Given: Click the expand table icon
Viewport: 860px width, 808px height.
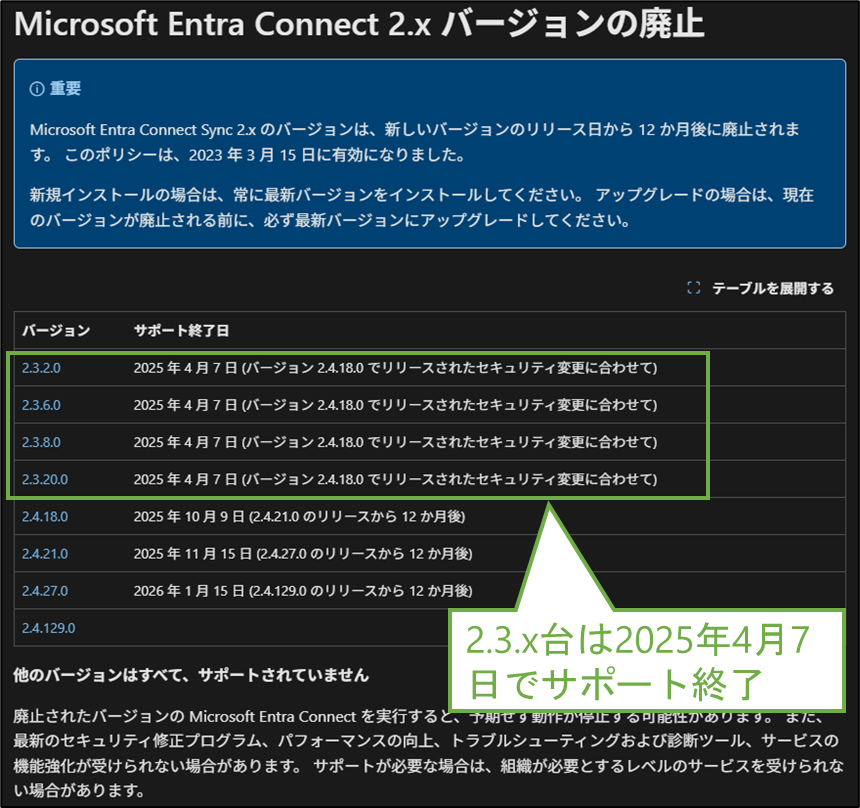Looking at the screenshot, I should coord(694,288).
